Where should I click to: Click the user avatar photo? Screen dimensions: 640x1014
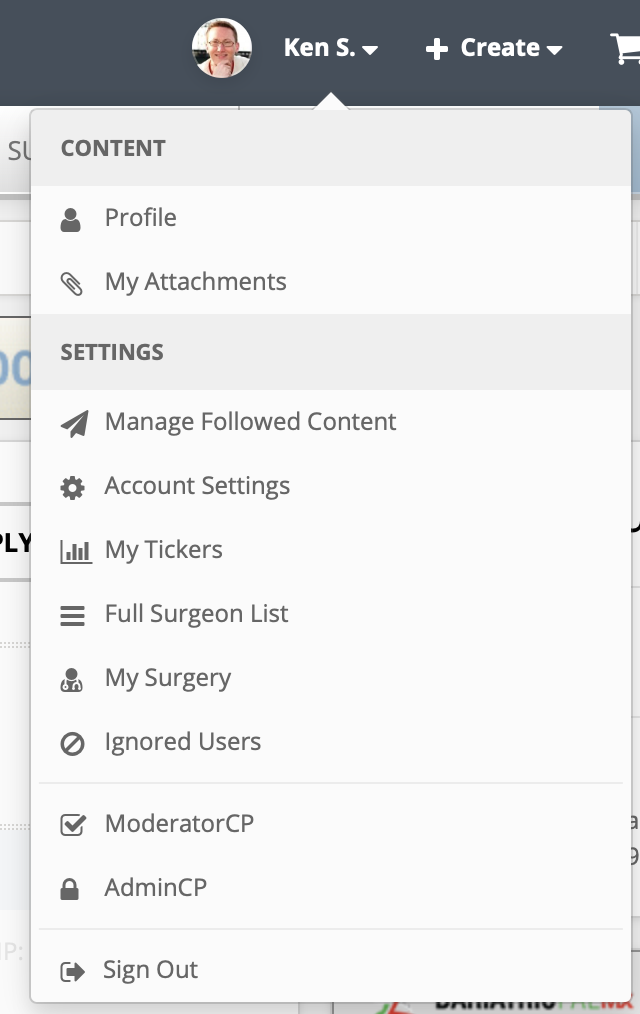pos(222,48)
